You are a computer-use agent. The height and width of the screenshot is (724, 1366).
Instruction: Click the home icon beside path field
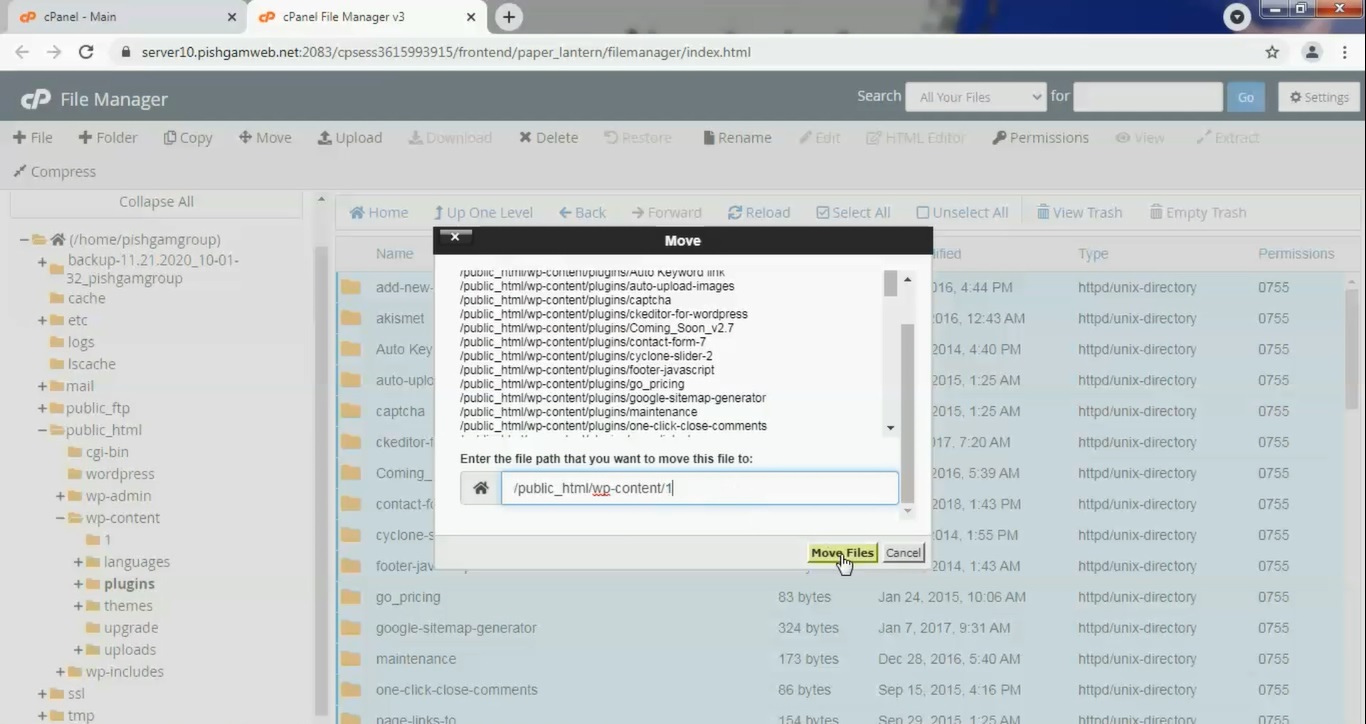click(x=481, y=488)
